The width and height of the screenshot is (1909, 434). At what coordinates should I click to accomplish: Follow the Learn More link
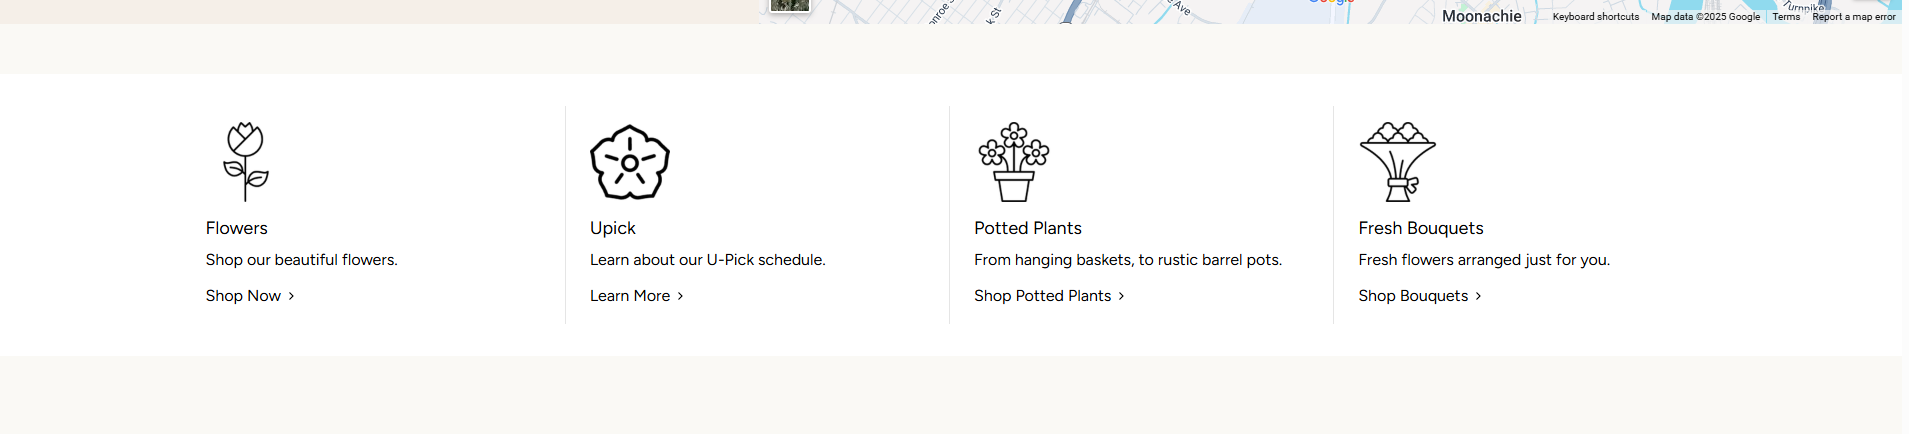[630, 296]
